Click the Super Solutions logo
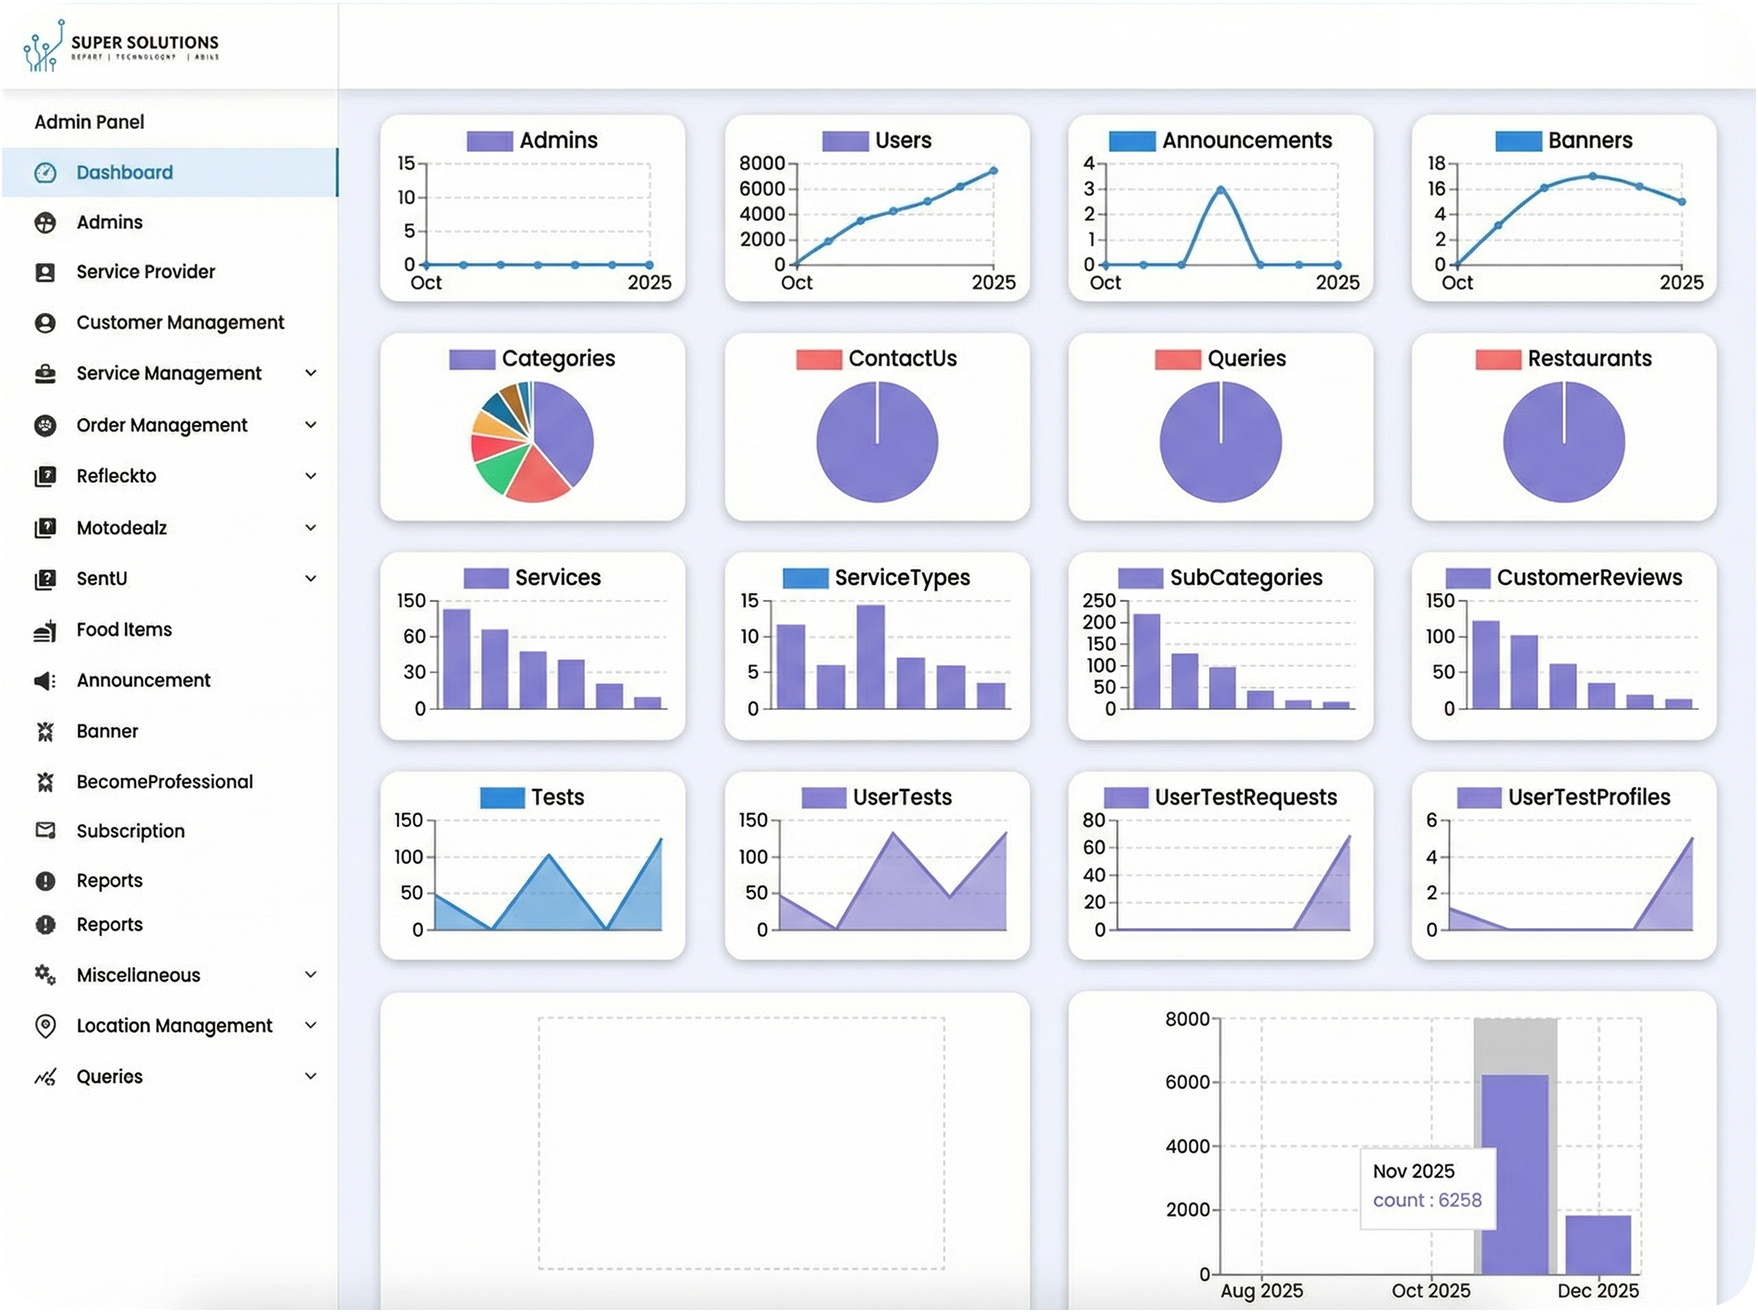The width and height of the screenshot is (1758, 1312). pyautogui.click(x=121, y=46)
